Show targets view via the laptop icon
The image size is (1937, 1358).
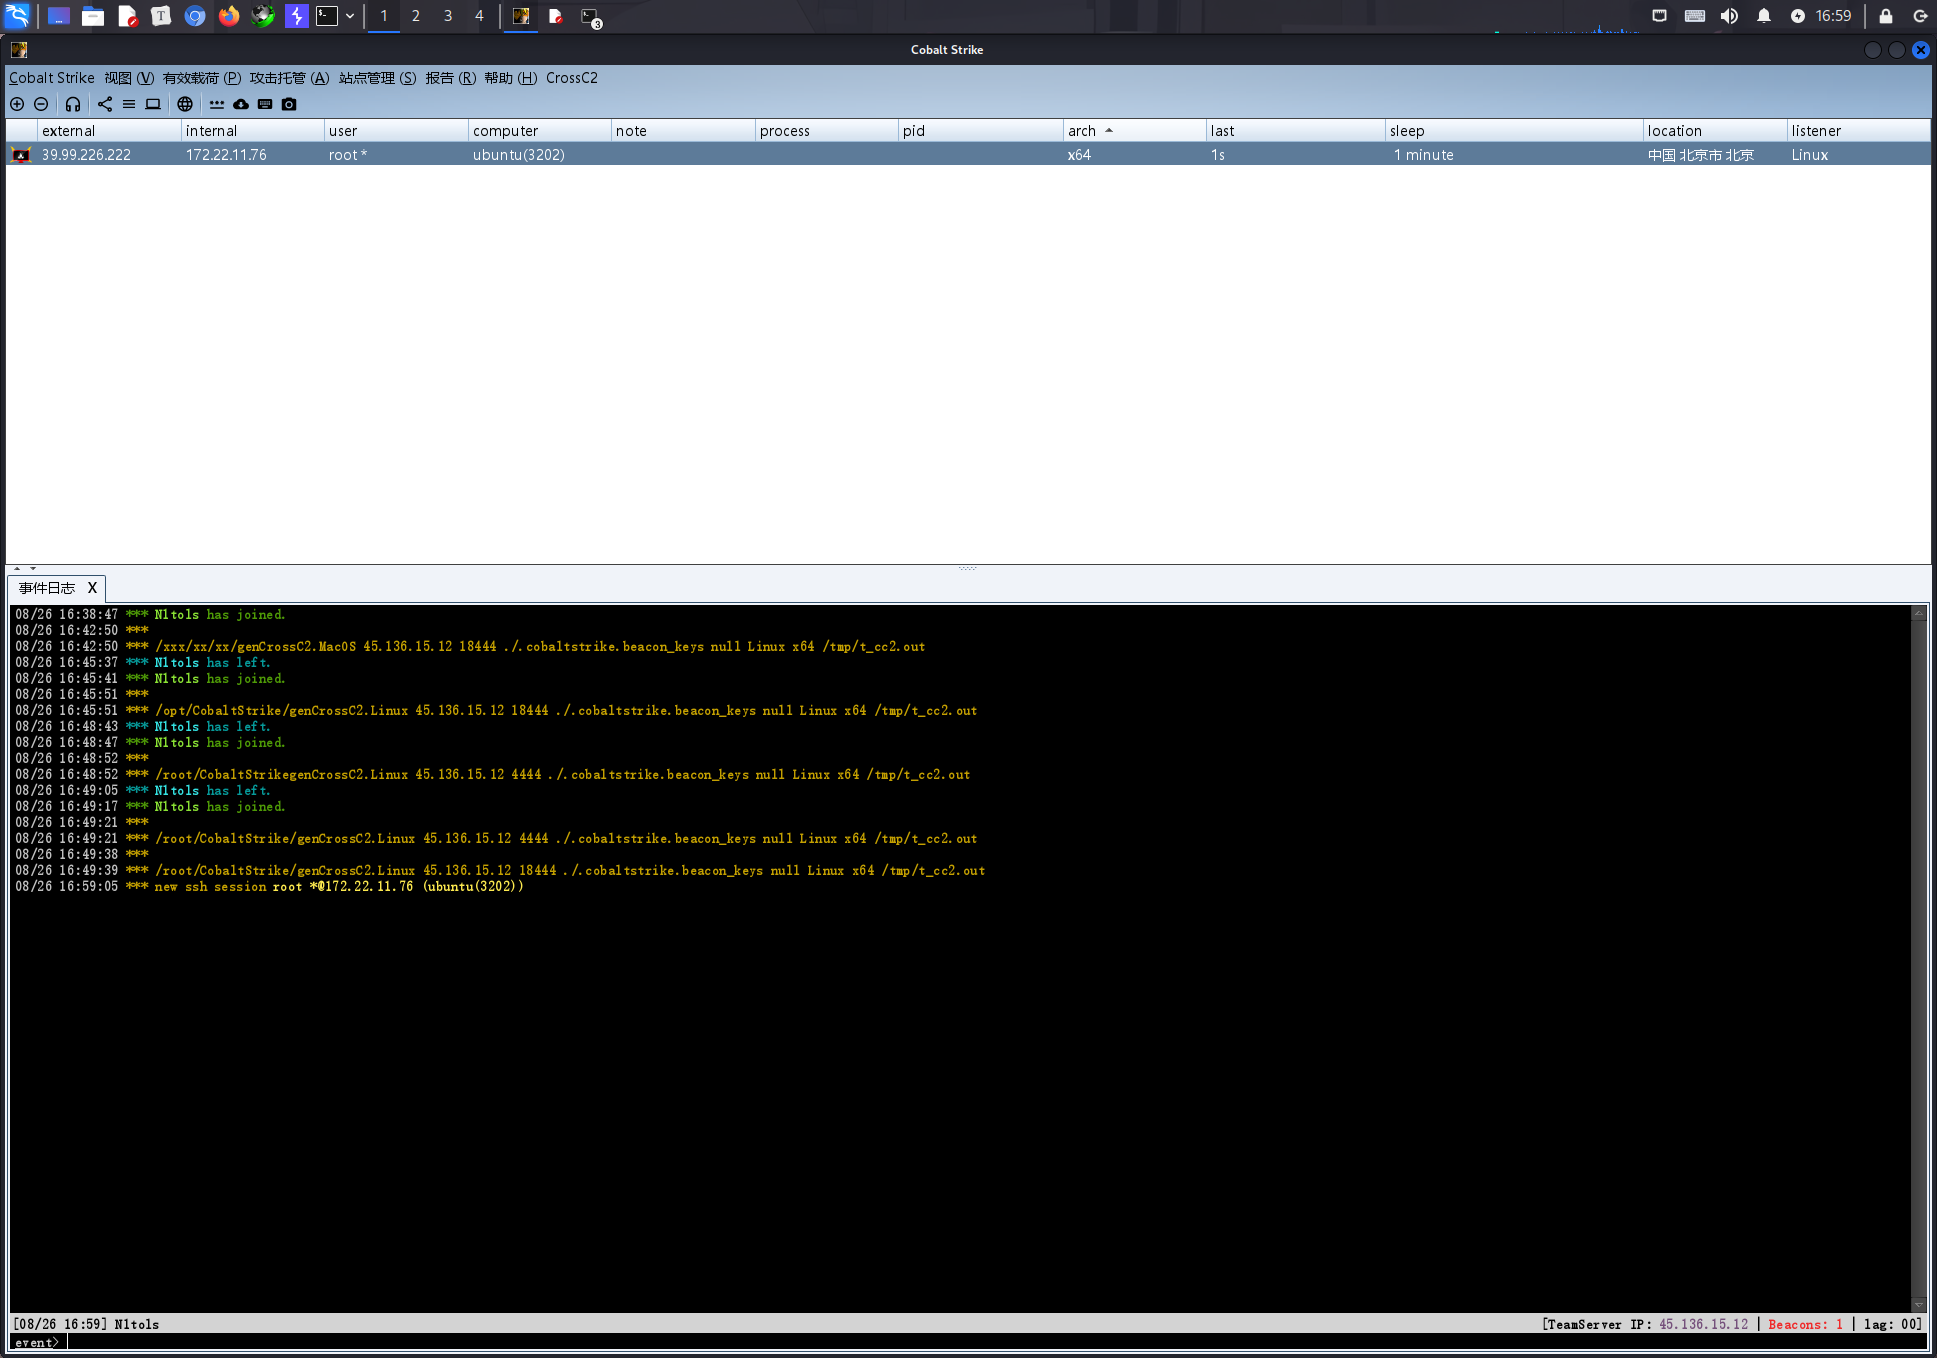coord(153,104)
